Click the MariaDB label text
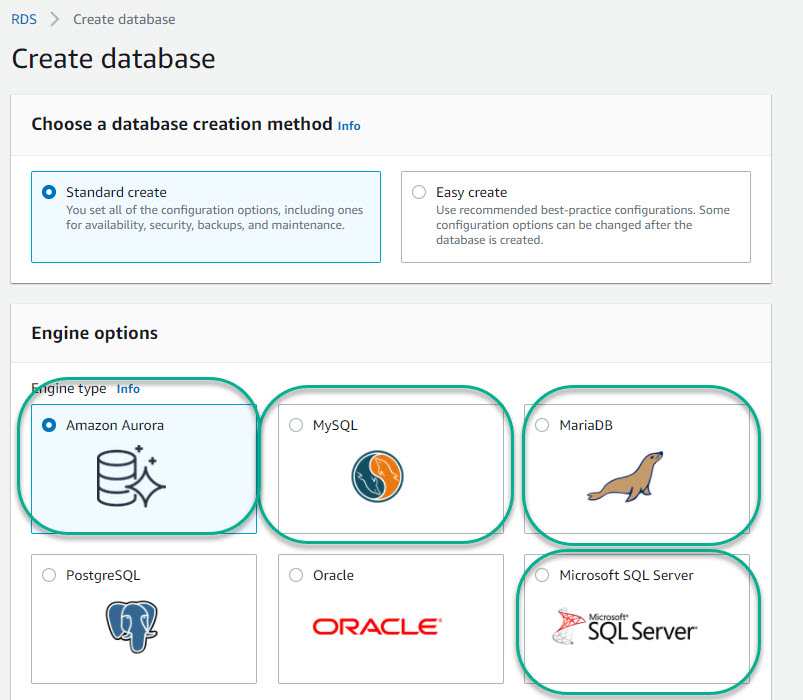 pyautogui.click(x=586, y=426)
